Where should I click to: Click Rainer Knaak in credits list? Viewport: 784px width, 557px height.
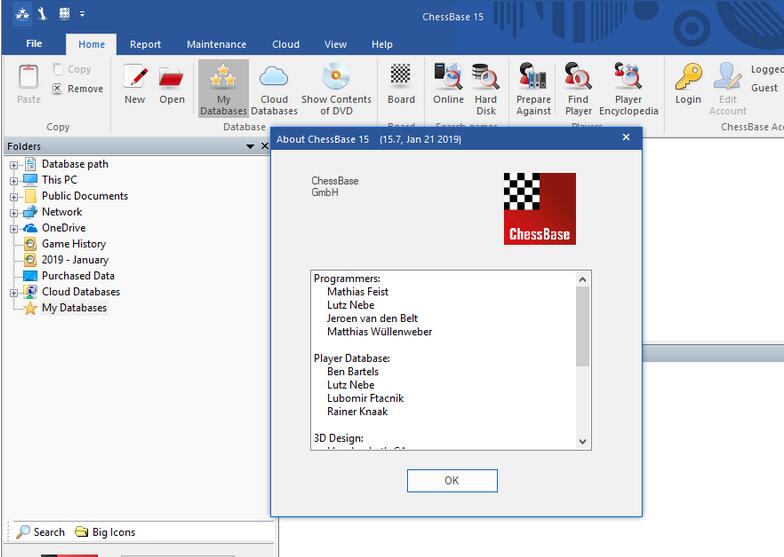pyautogui.click(x=357, y=412)
